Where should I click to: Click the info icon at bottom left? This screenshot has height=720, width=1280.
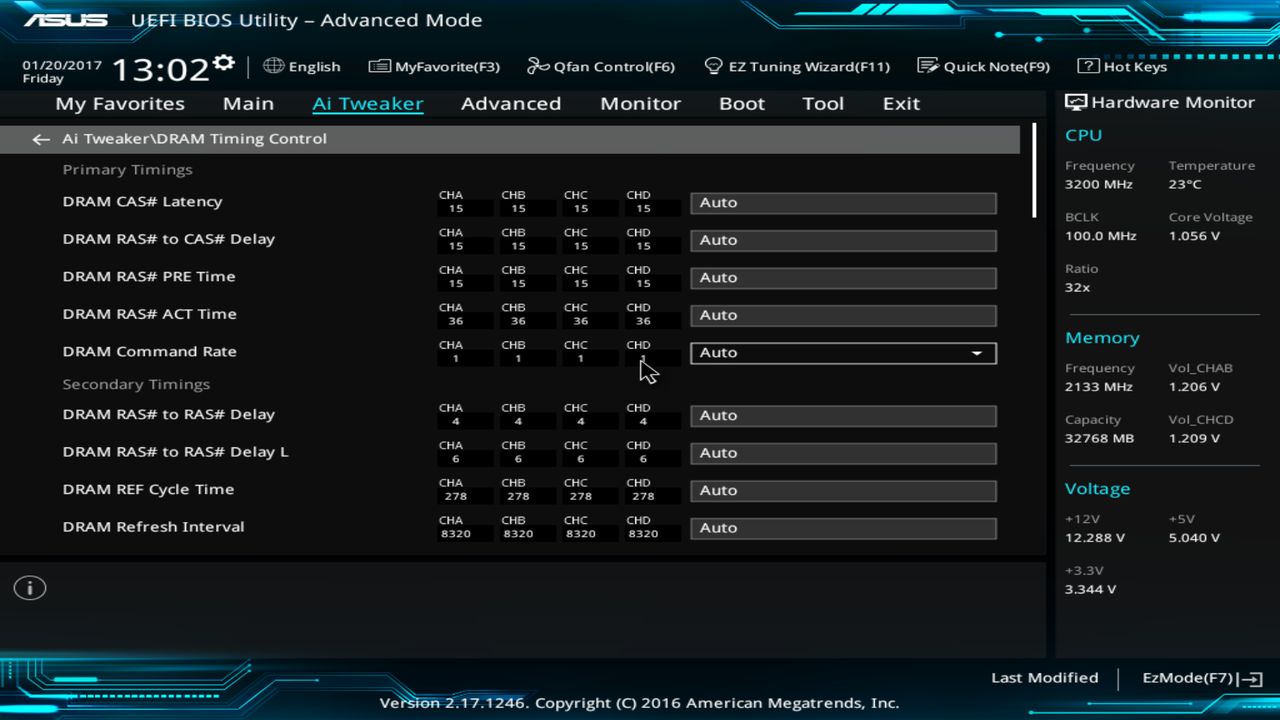click(29, 588)
